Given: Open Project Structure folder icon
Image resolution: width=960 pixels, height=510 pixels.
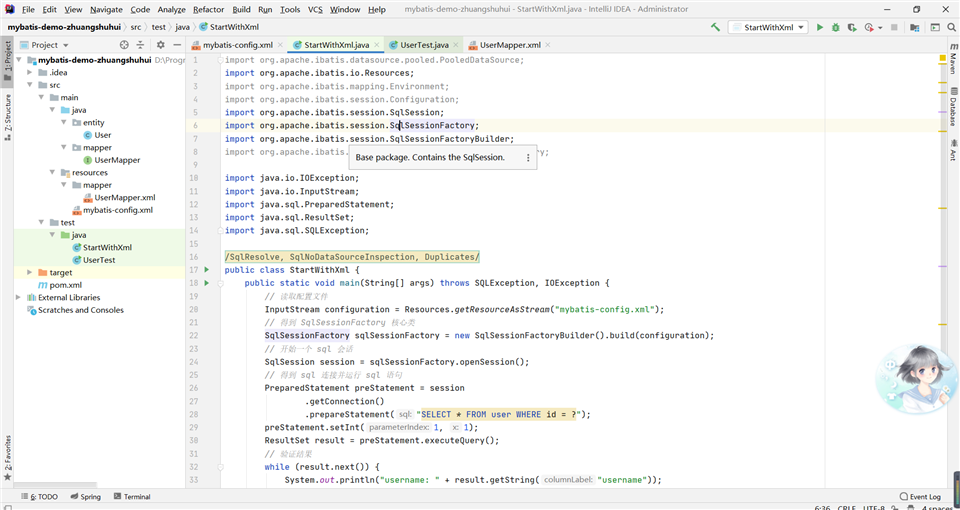Looking at the screenshot, I should pos(915,27).
